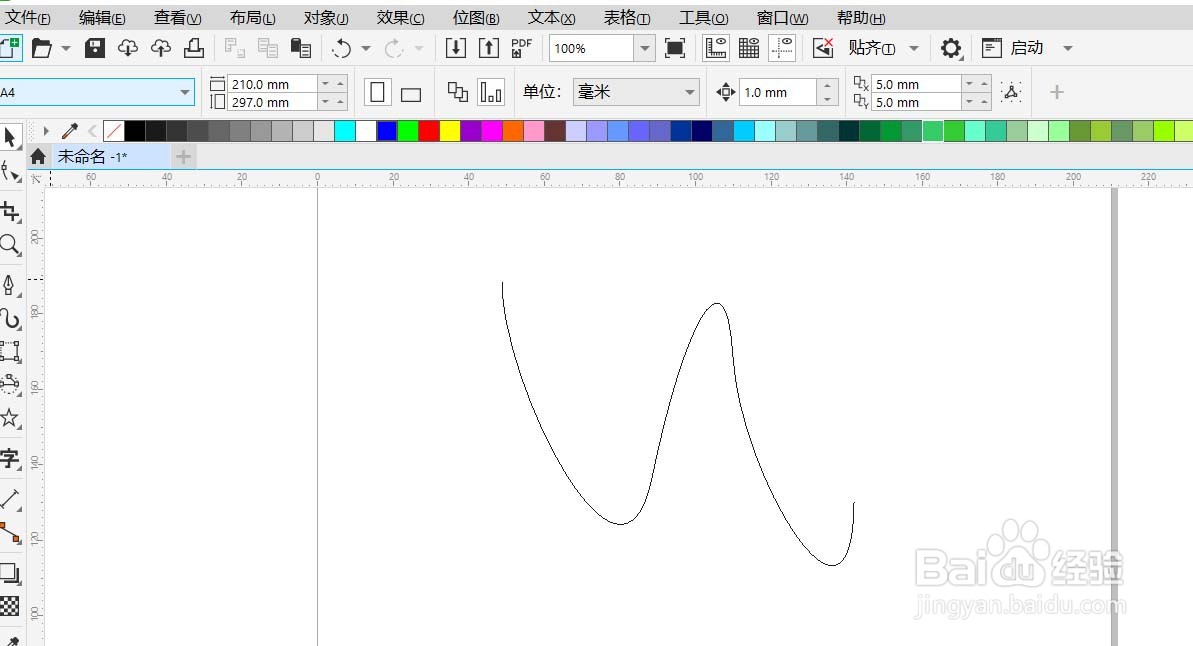Click the nudge distance field 1.0 mm
The height and width of the screenshot is (646, 1193).
[777, 93]
